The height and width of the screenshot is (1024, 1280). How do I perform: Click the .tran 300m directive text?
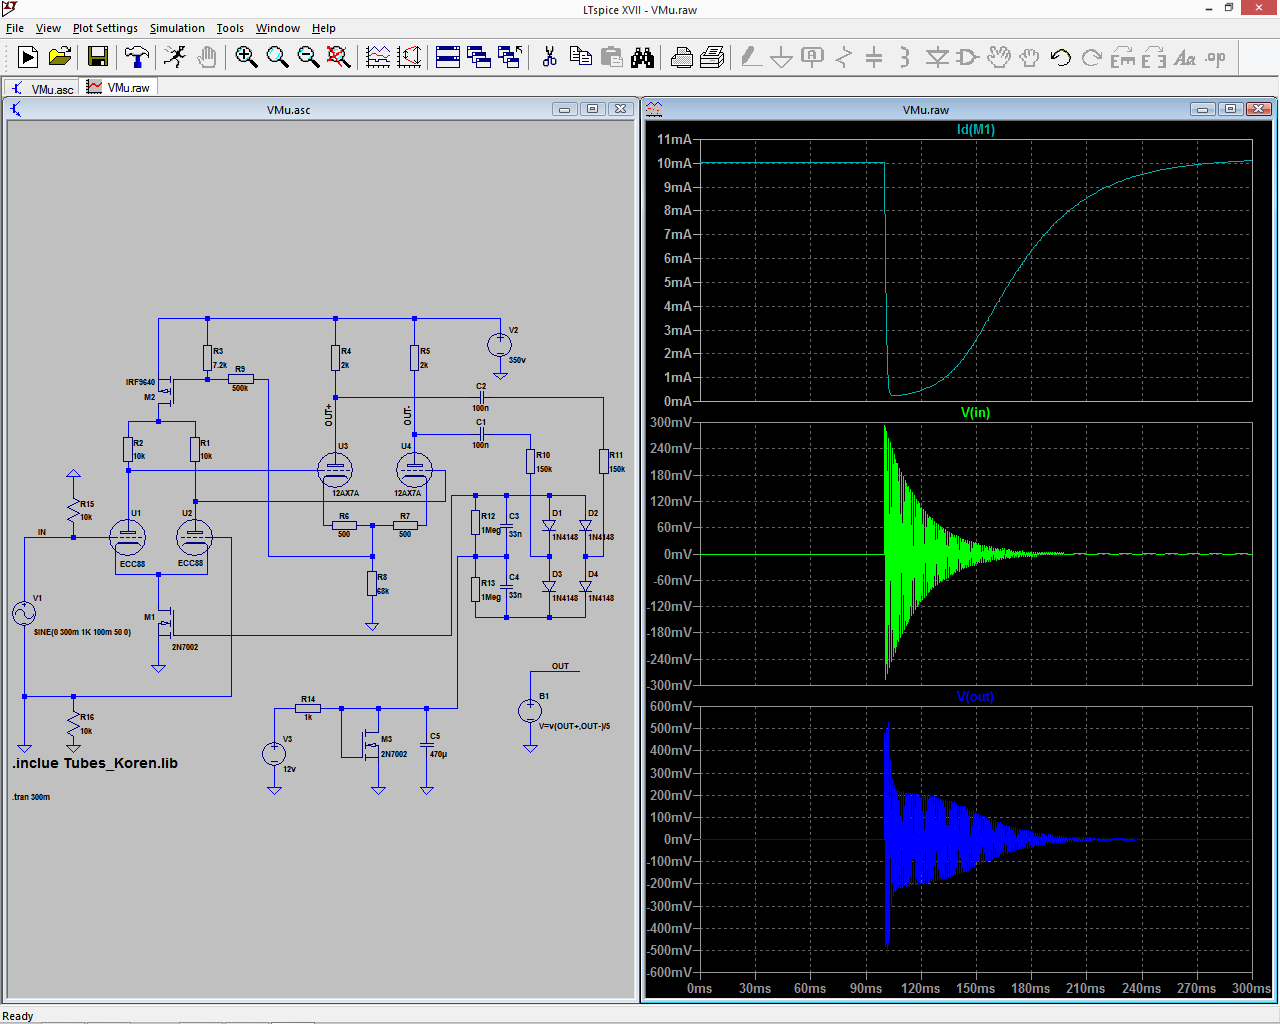pos(31,797)
